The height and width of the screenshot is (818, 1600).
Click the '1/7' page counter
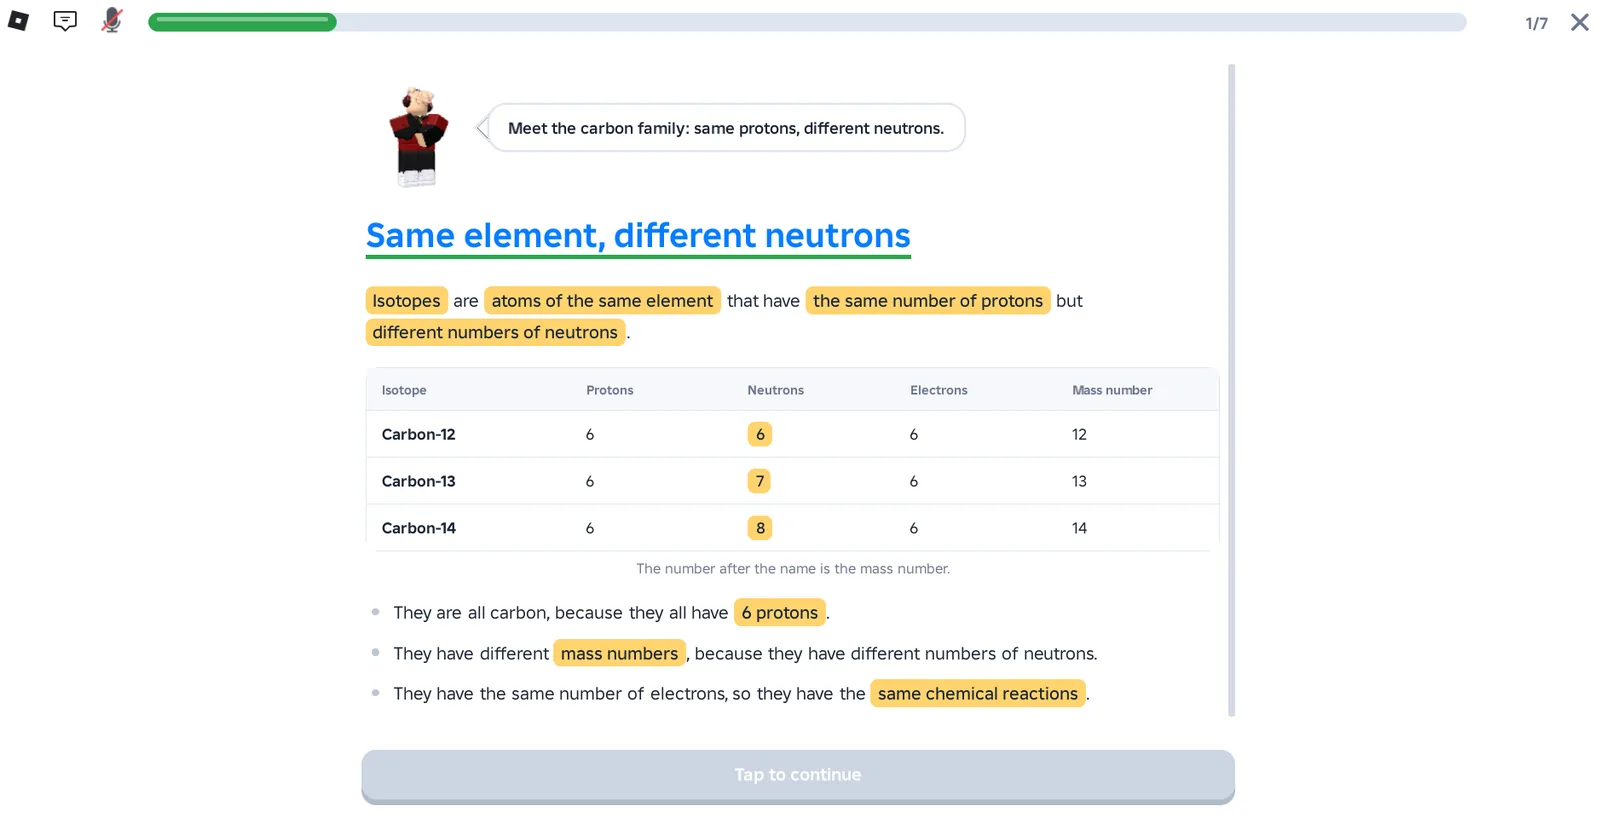1536,23
